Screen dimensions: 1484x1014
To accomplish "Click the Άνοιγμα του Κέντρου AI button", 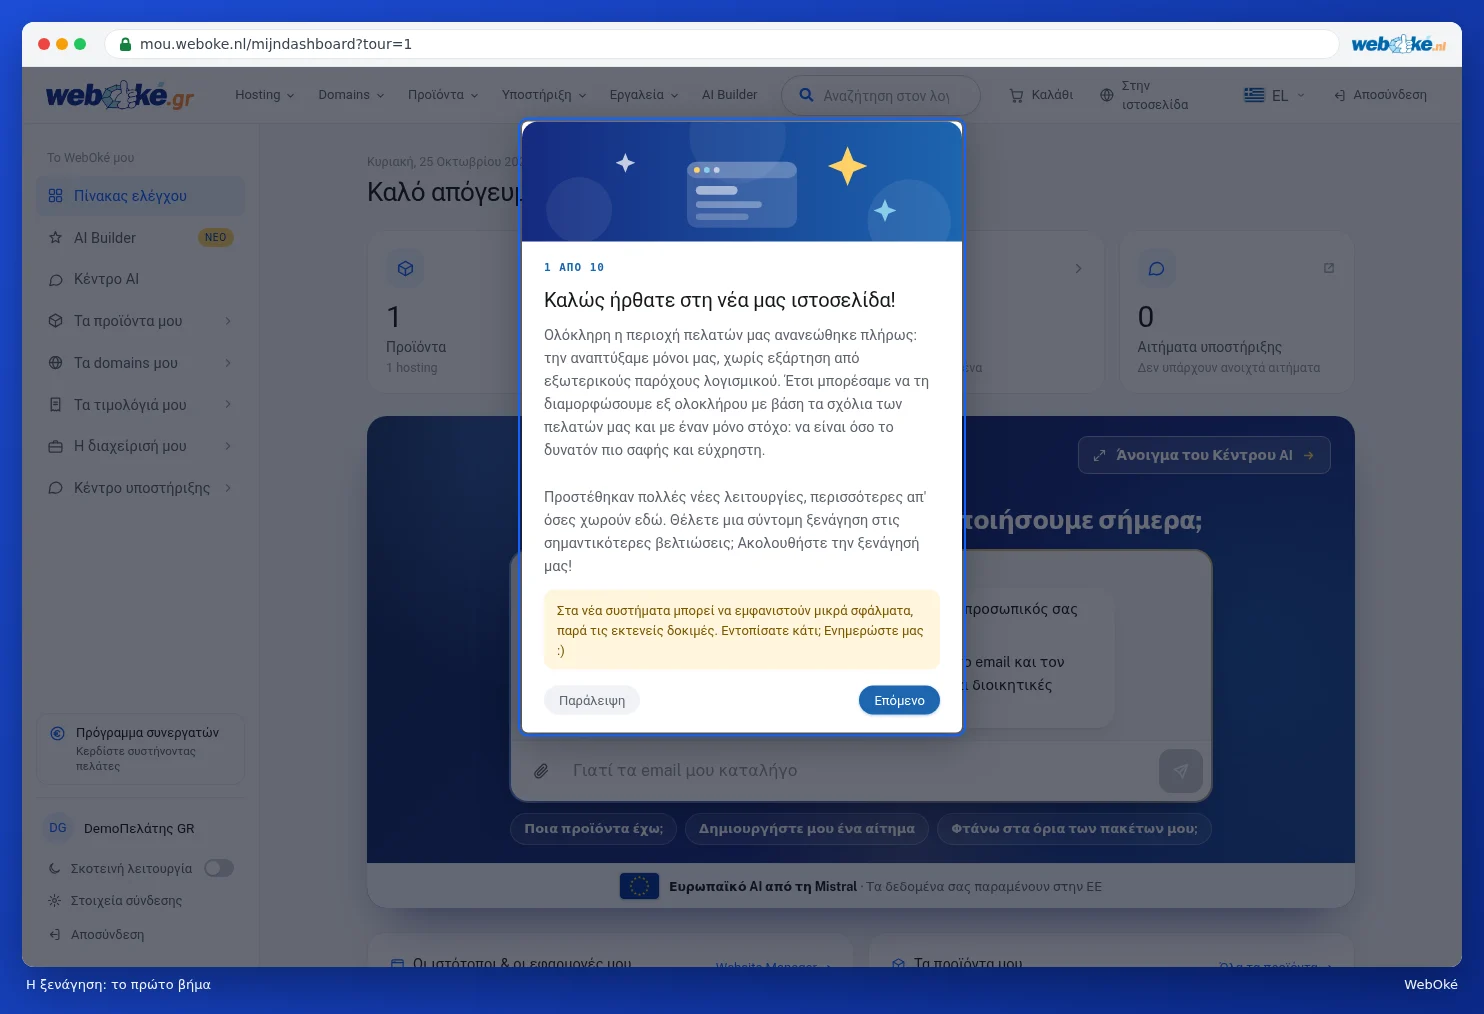I will (1204, 455).
